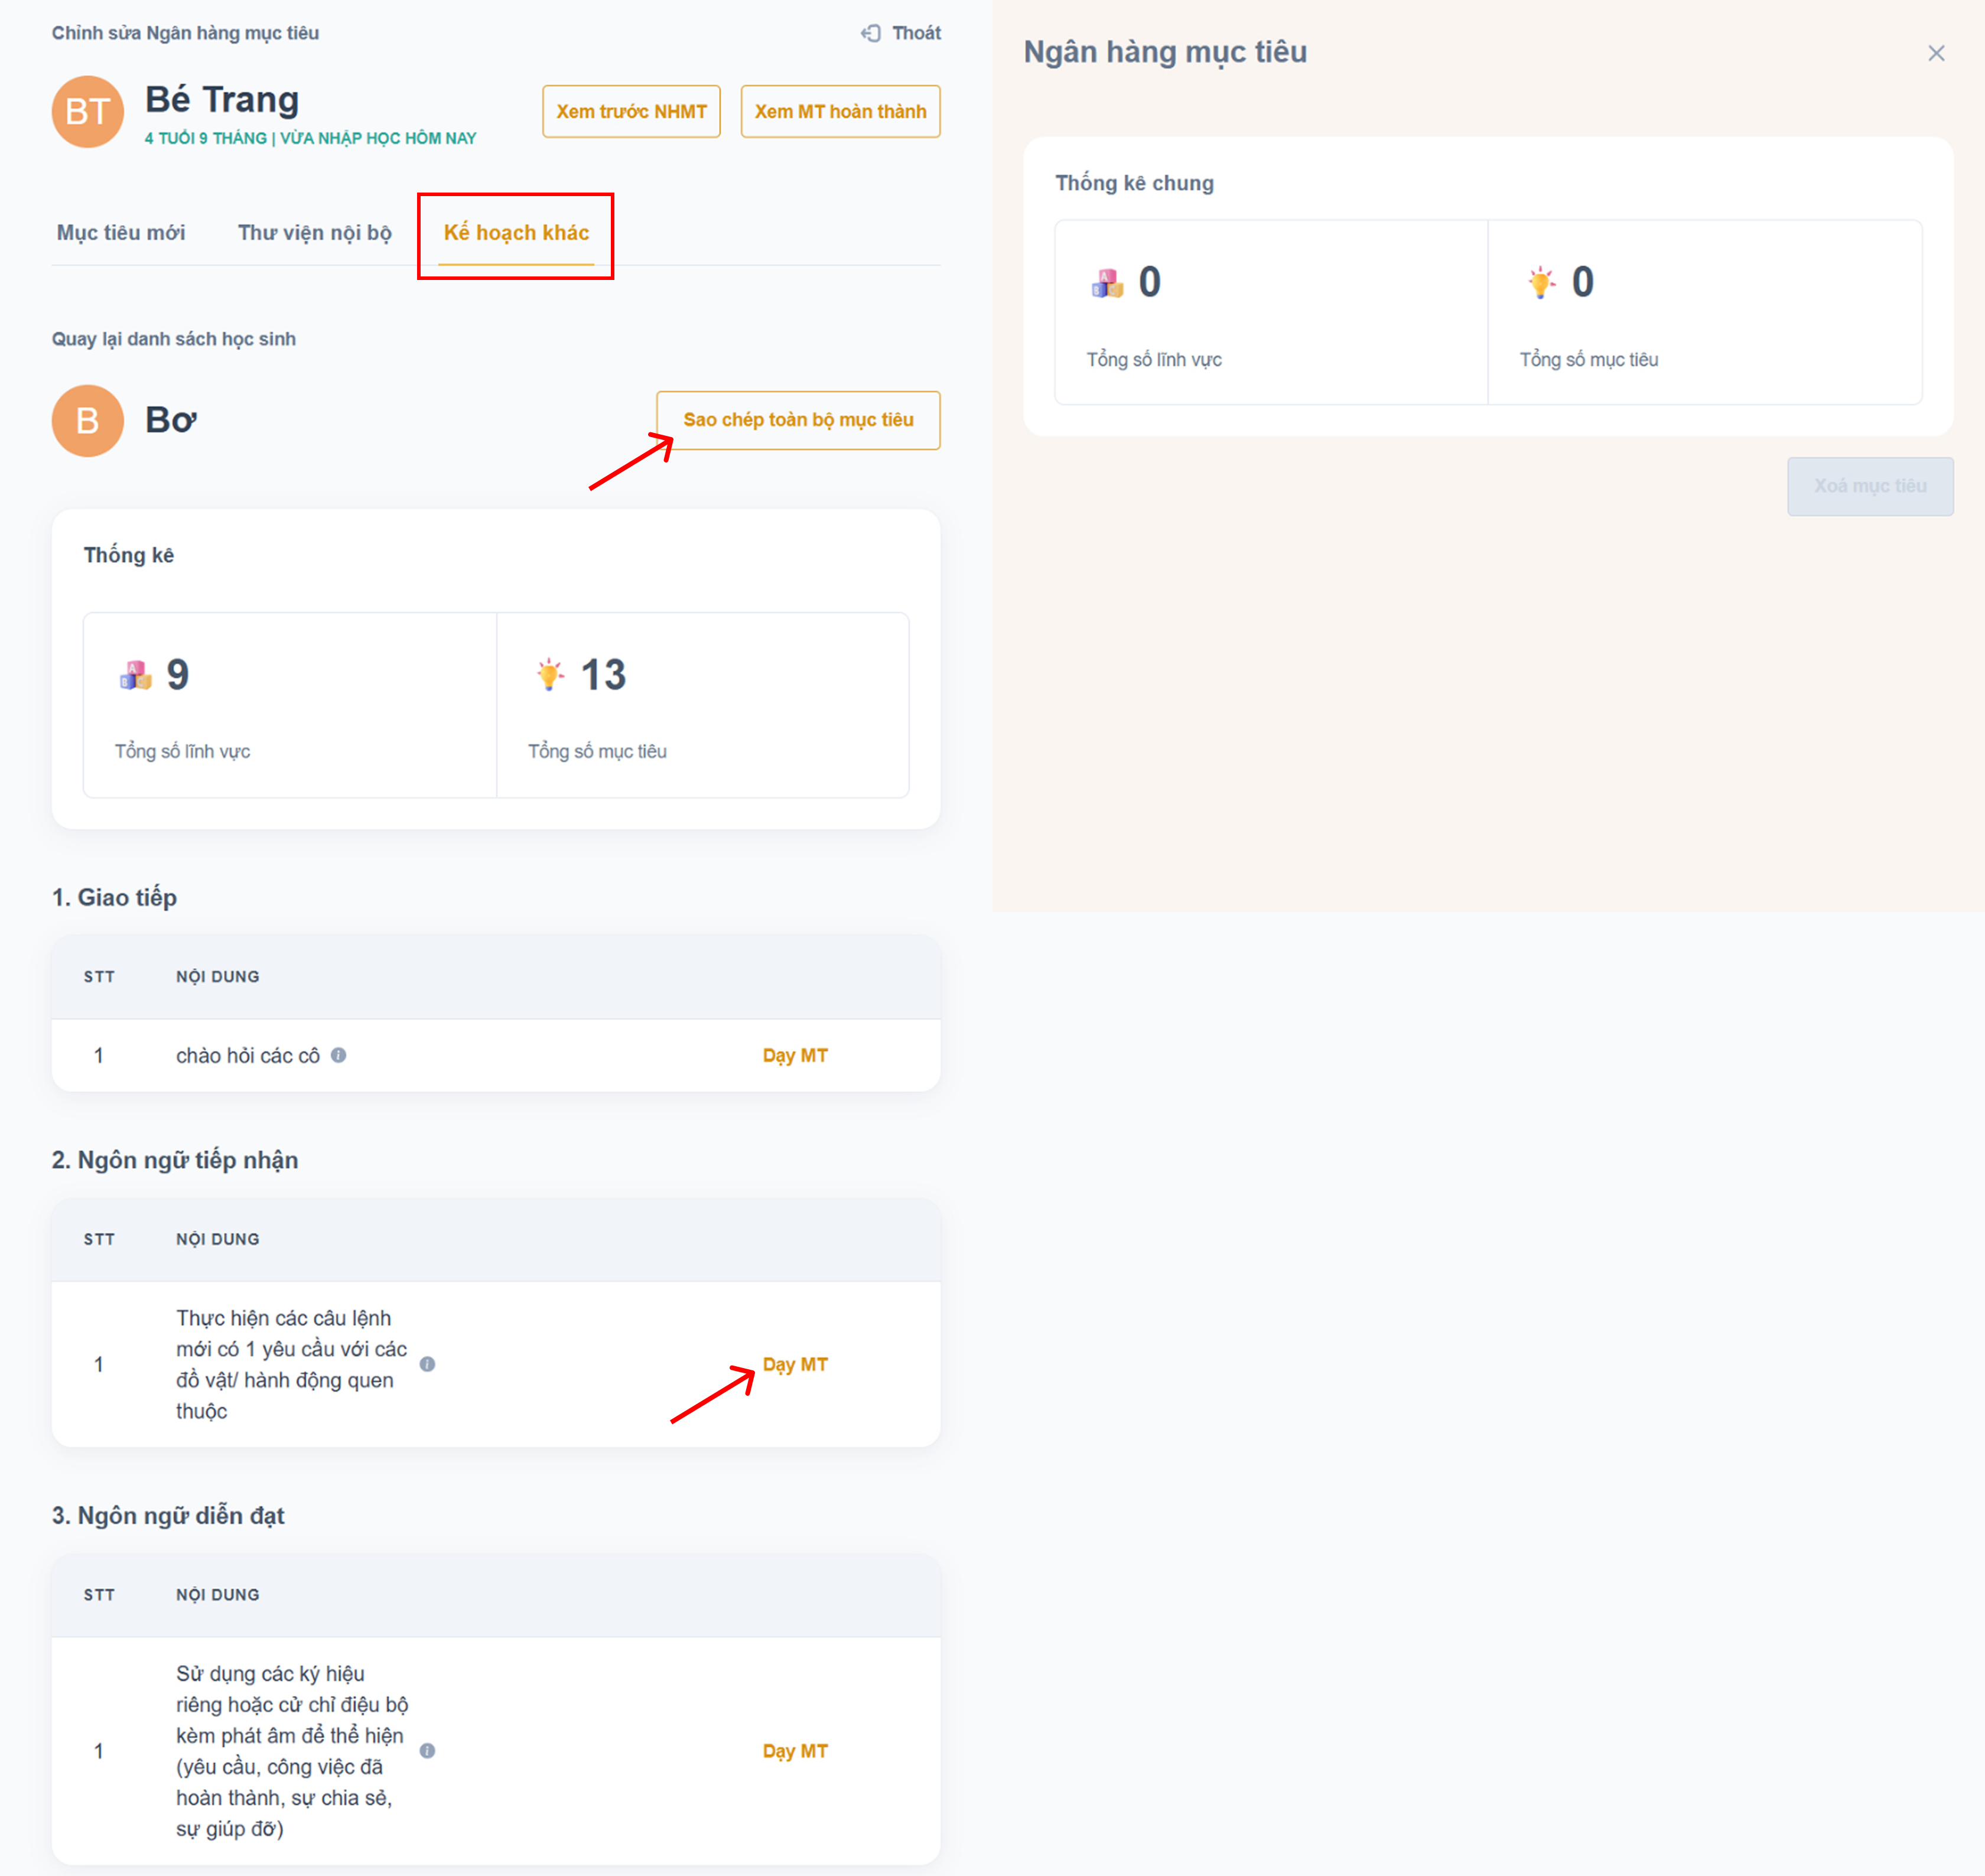This screenshot has width=1985, height=1876.
Task: Go back via Quay lại danh sách học sinh
Action: coord(173,339)
